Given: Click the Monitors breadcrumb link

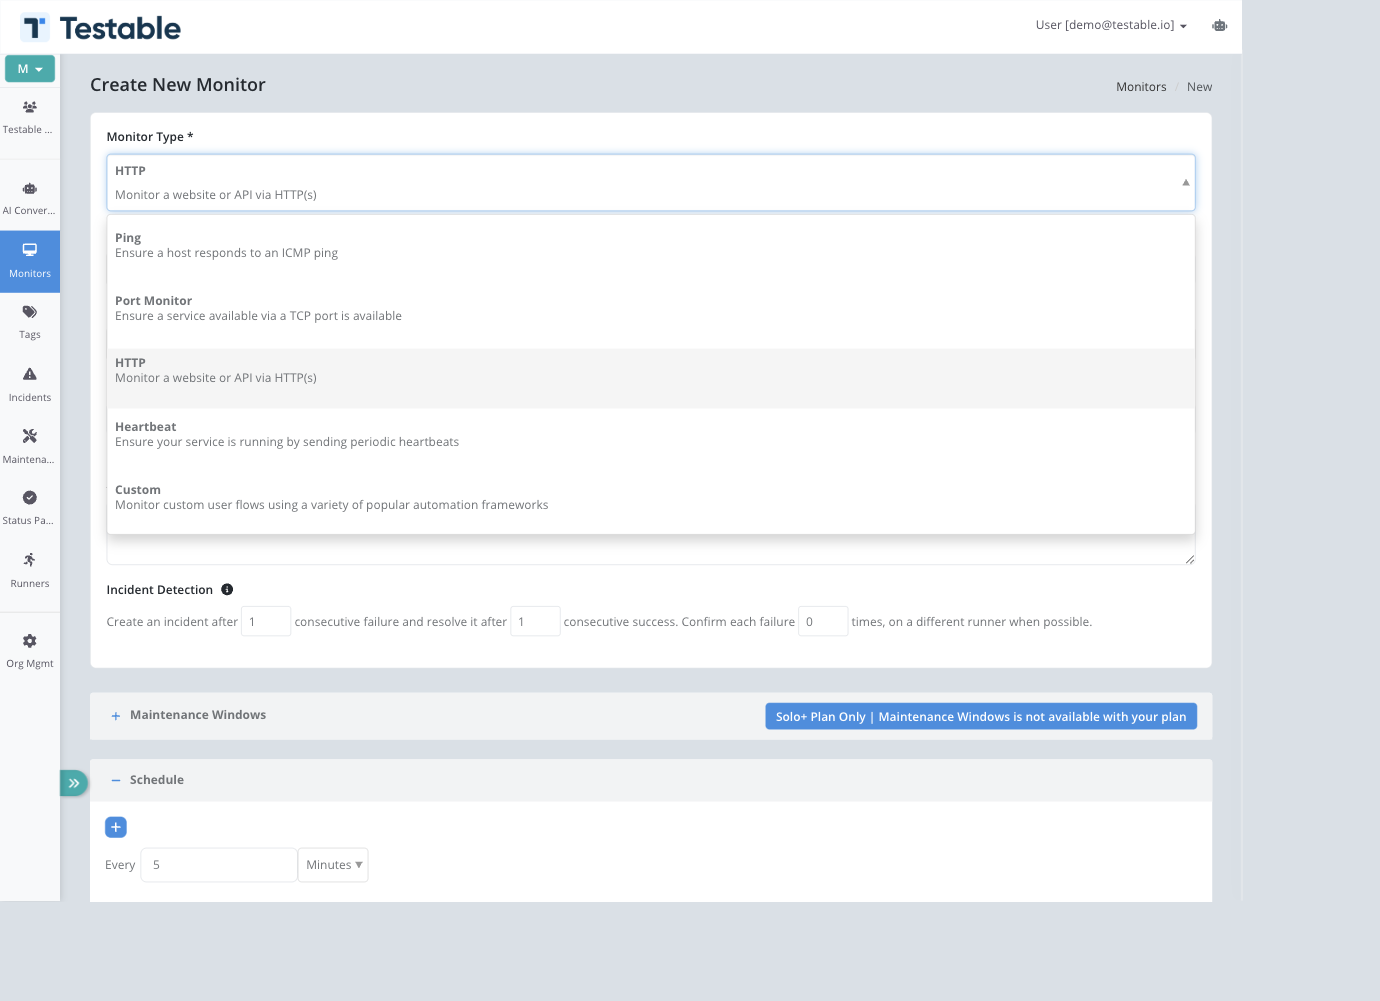Looking at the screenshot, I should click(1141, 87).
